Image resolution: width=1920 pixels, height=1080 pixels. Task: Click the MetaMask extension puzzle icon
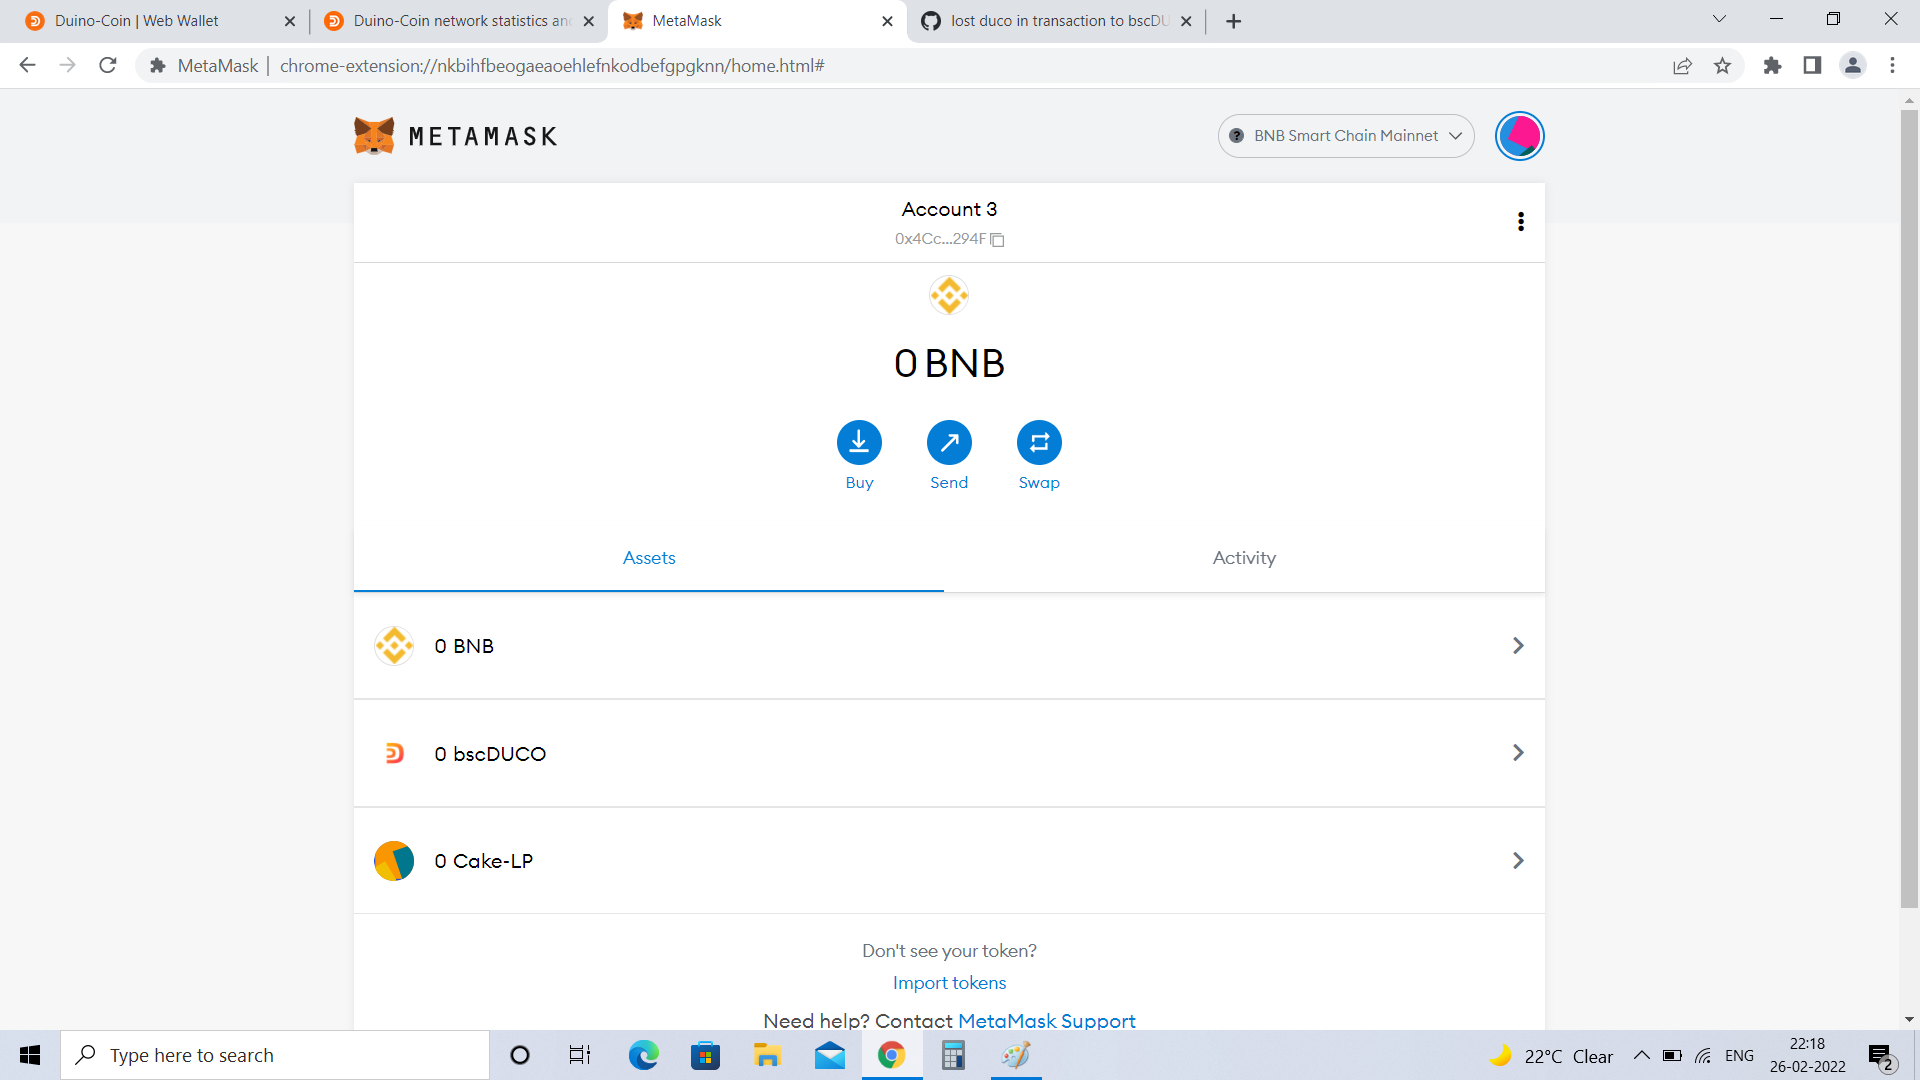tap(1772, 65)
